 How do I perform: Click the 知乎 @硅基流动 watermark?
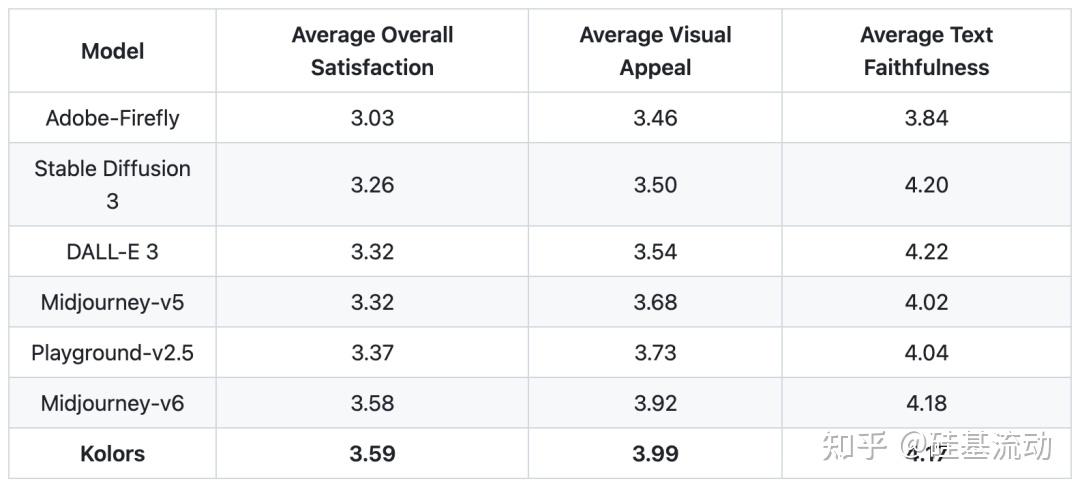[936, 446]
